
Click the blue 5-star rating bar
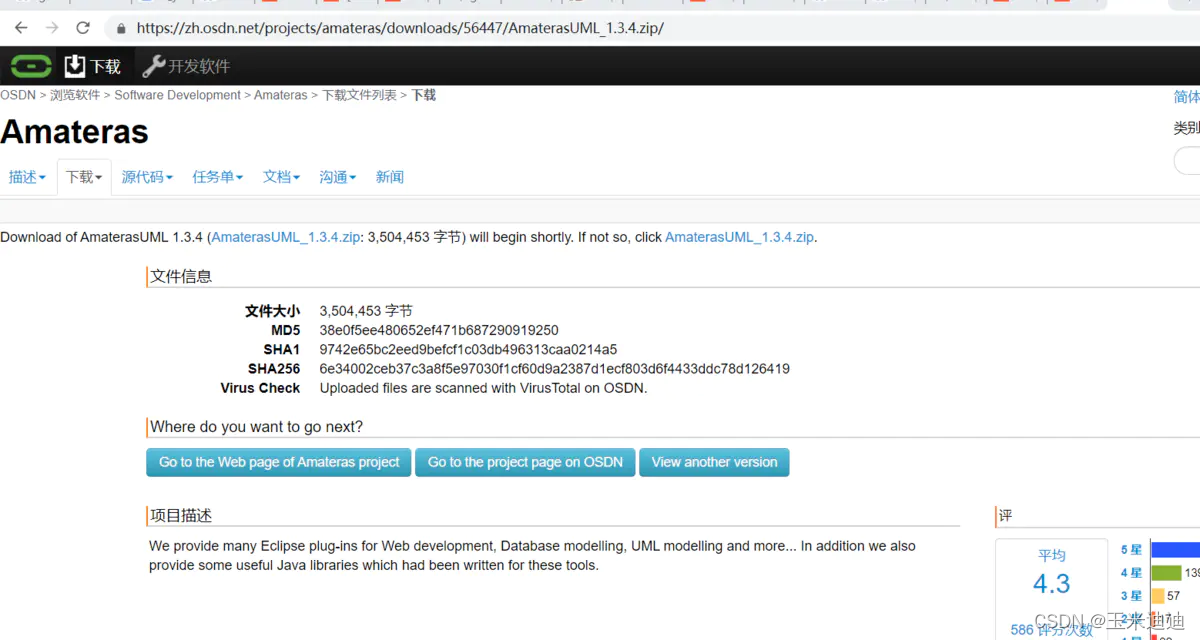point(1175,550)
